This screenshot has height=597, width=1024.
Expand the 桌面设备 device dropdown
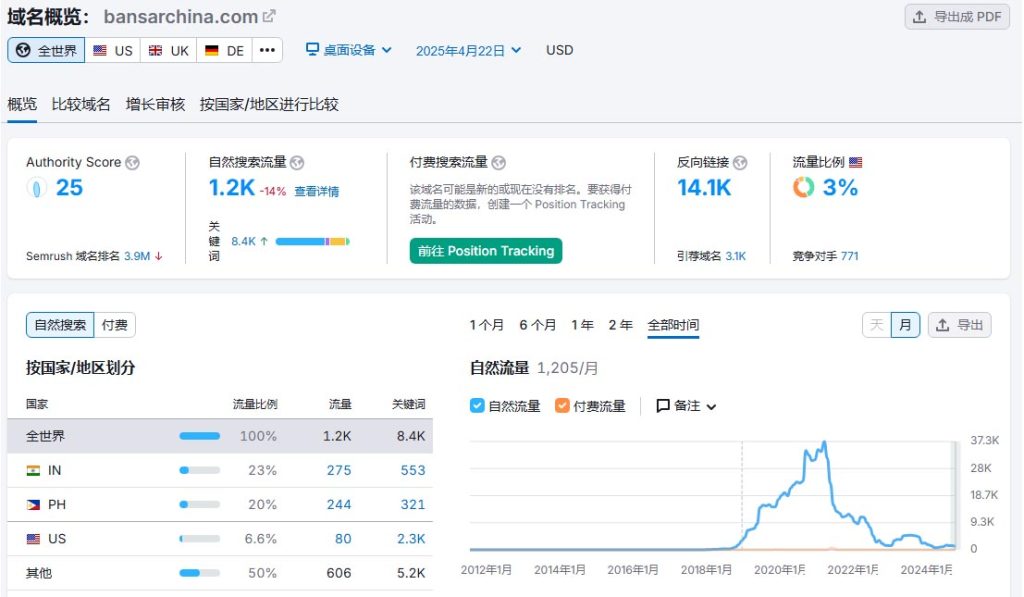click(x=349, y=50)
